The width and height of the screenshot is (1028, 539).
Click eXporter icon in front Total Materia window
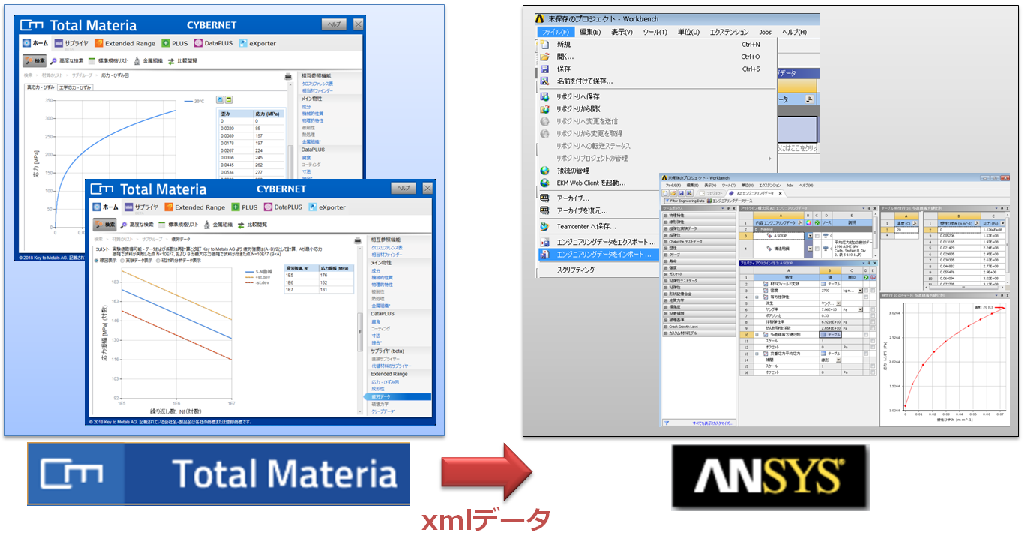[313, 207]
